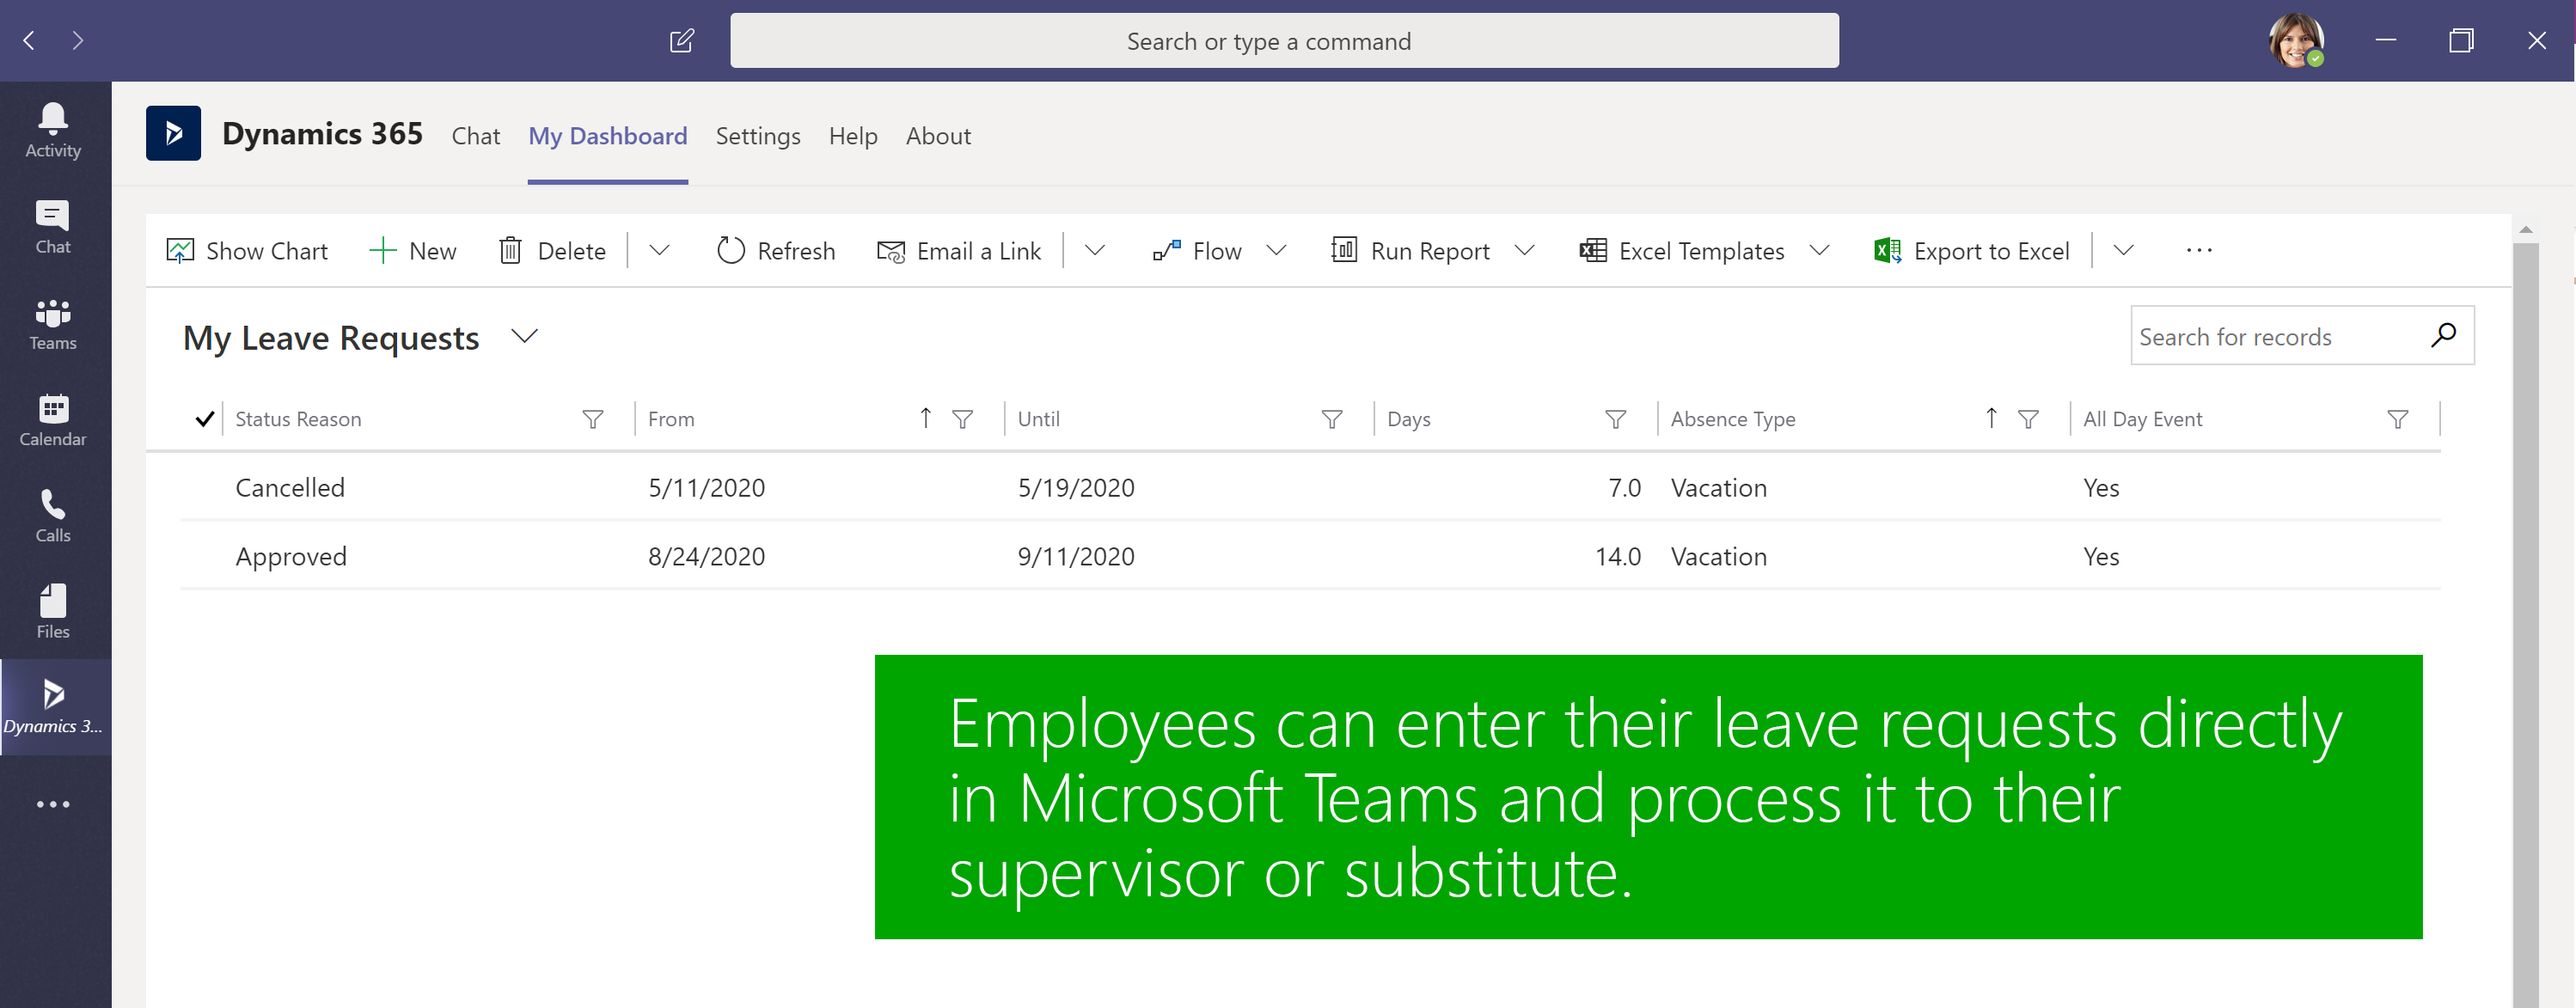Create a New leave request
The height and width of the screenshot is (1008, 2576).
(x=413, y=250)
